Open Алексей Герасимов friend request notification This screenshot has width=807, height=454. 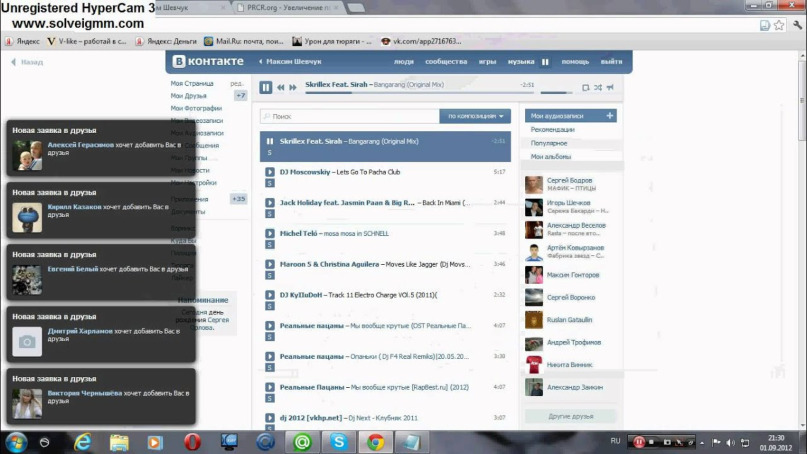(x=101, y=149)
